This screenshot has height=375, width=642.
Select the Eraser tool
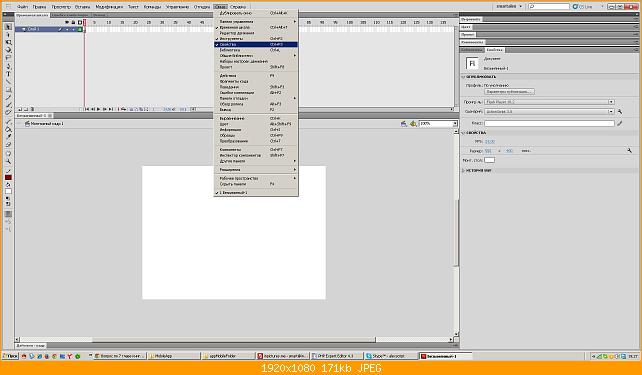click(8, 145)
